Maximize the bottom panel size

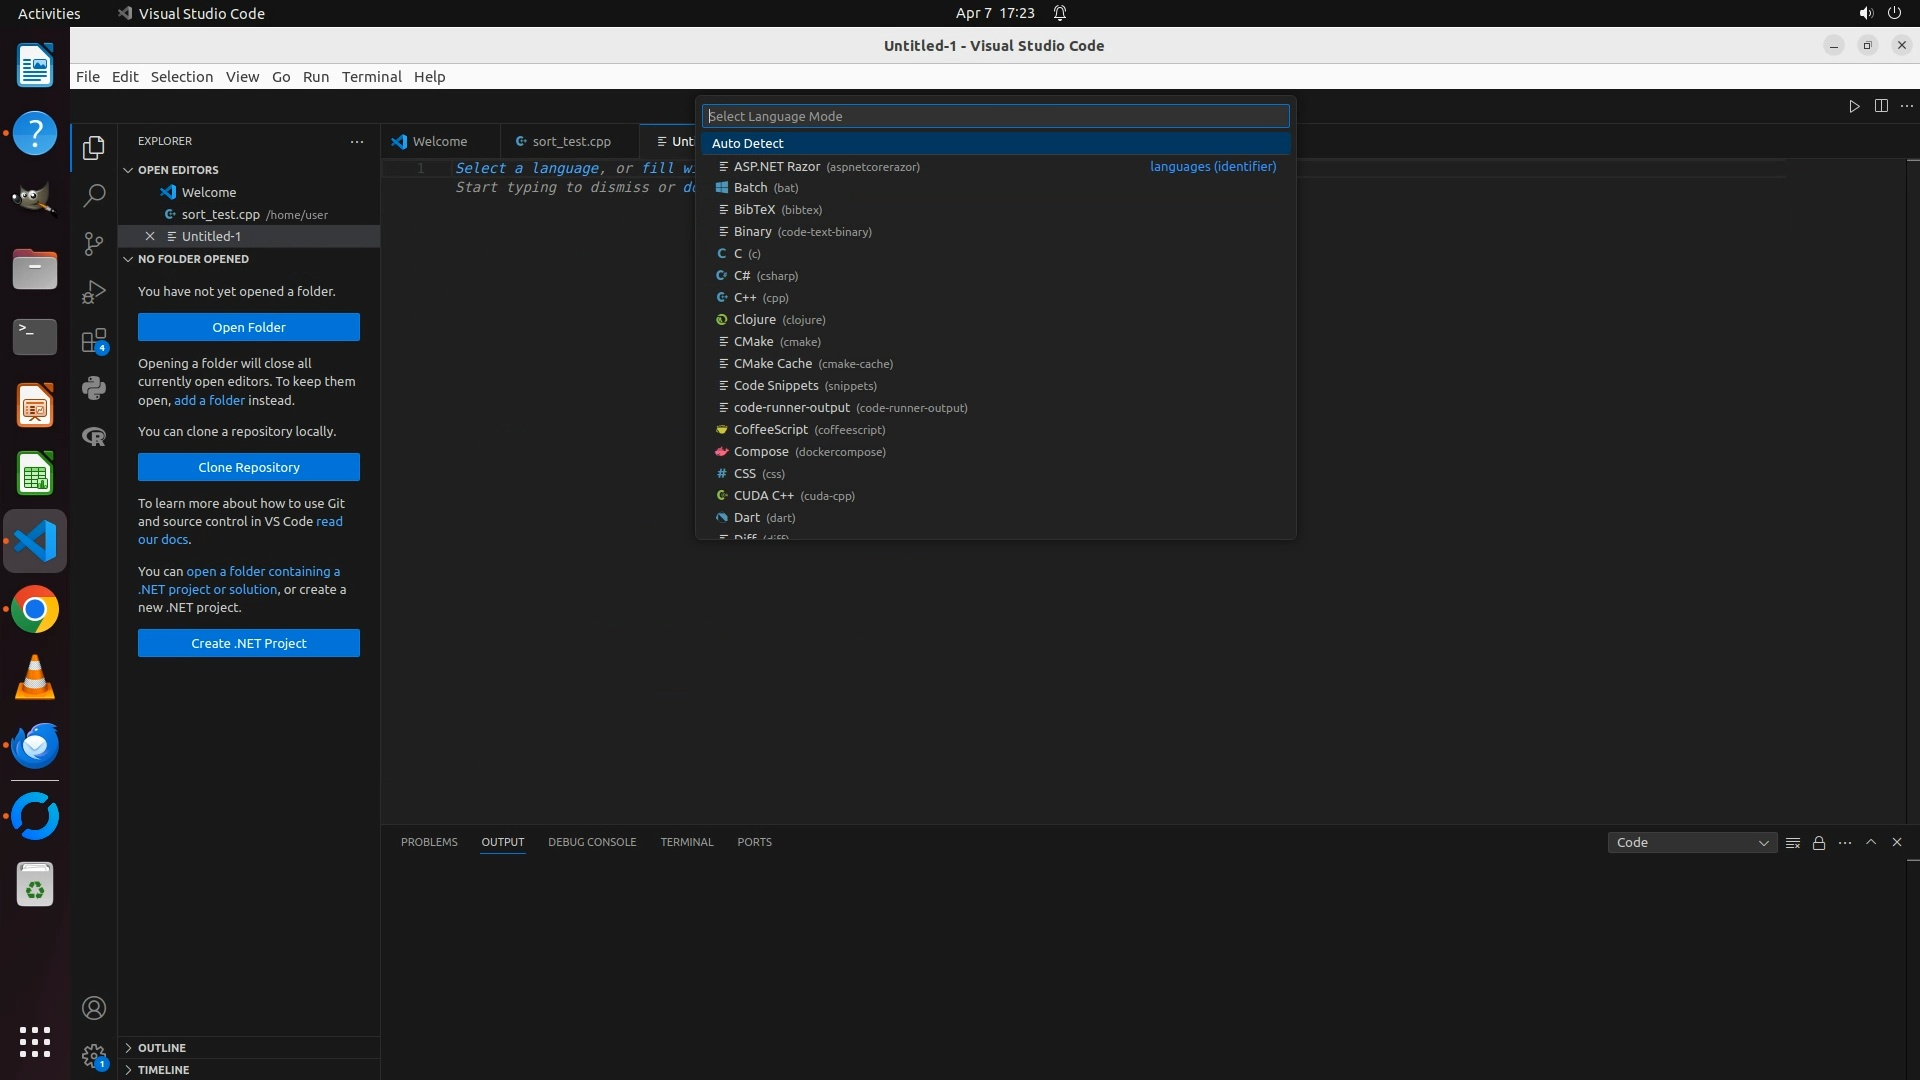[1871, 842]
